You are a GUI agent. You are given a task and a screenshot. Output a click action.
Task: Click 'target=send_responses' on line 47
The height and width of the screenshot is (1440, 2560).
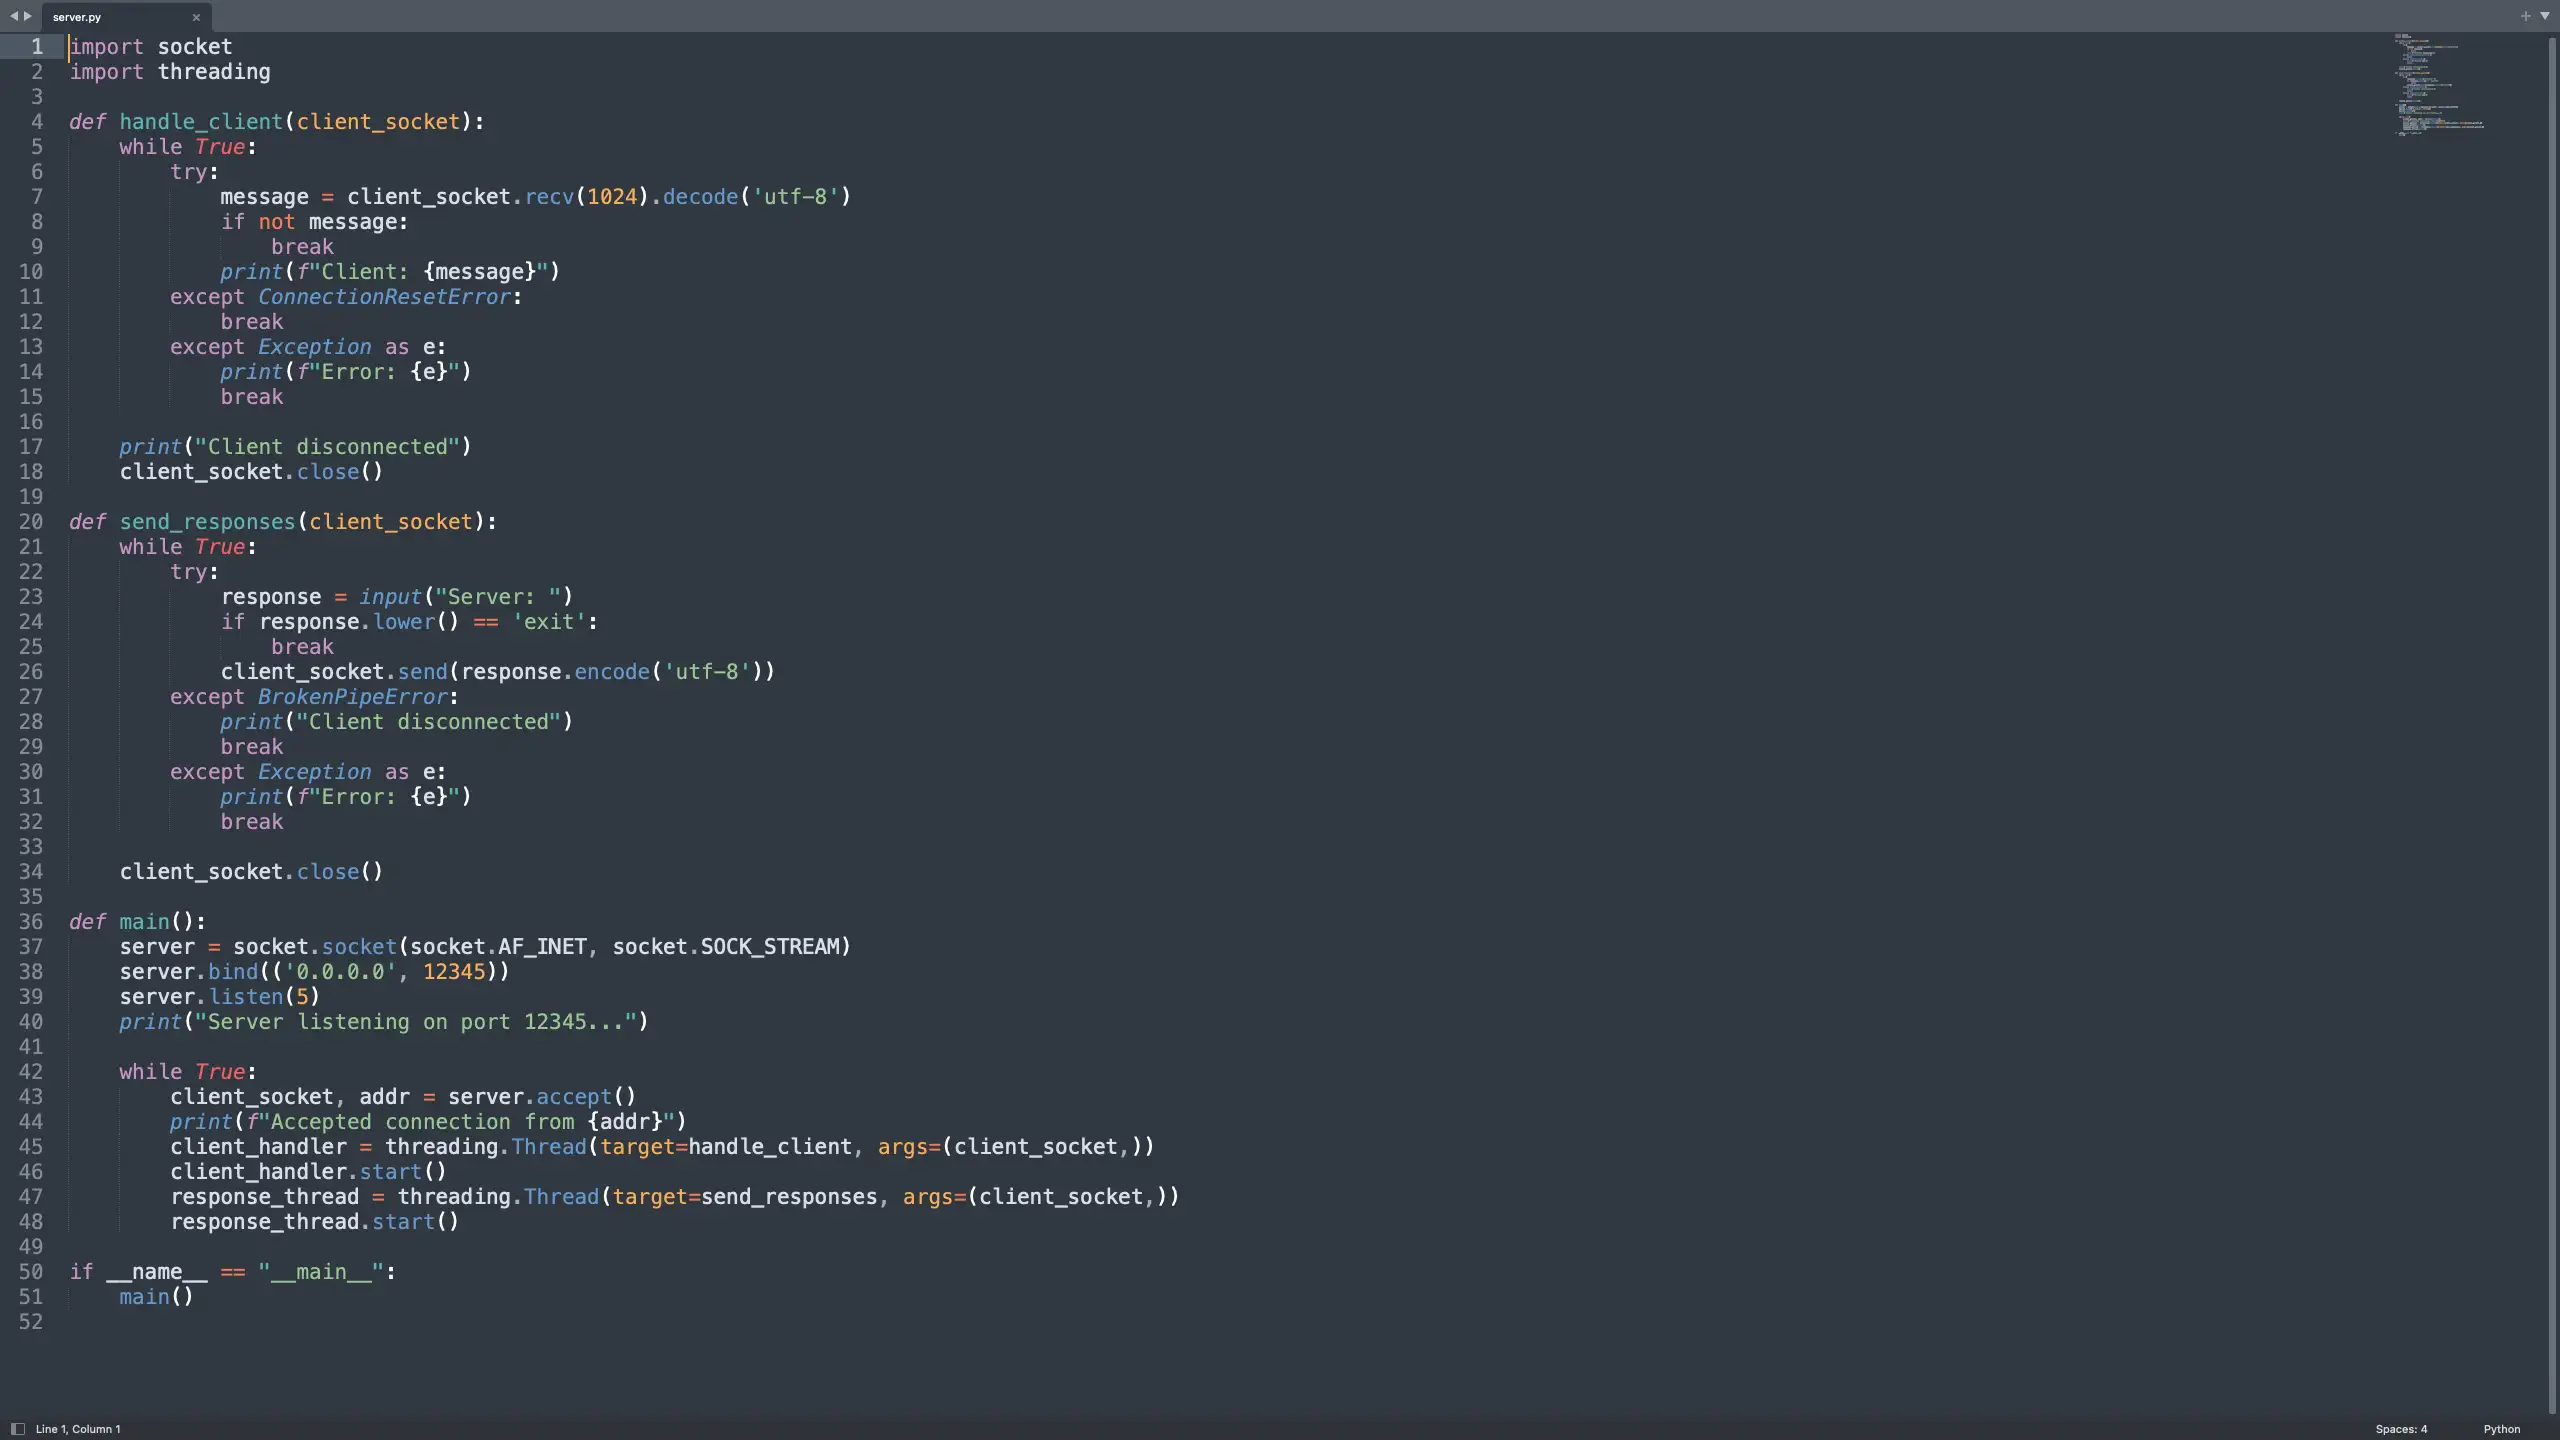click(x=744, y=1197)
